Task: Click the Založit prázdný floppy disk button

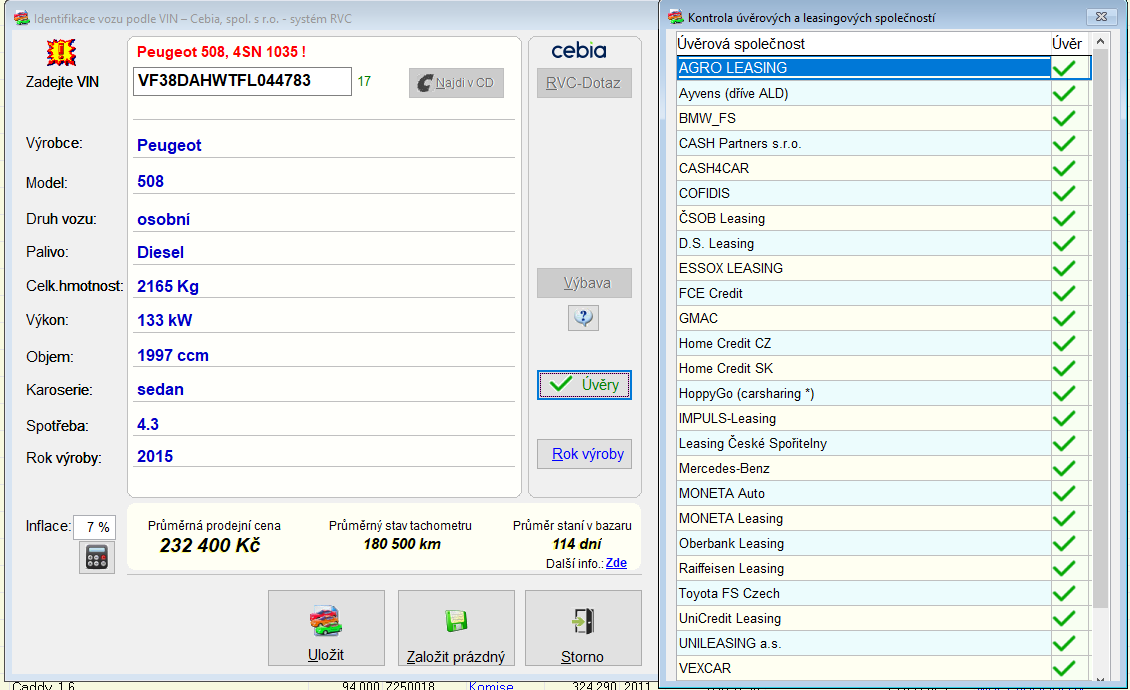Action: [456, 628]
